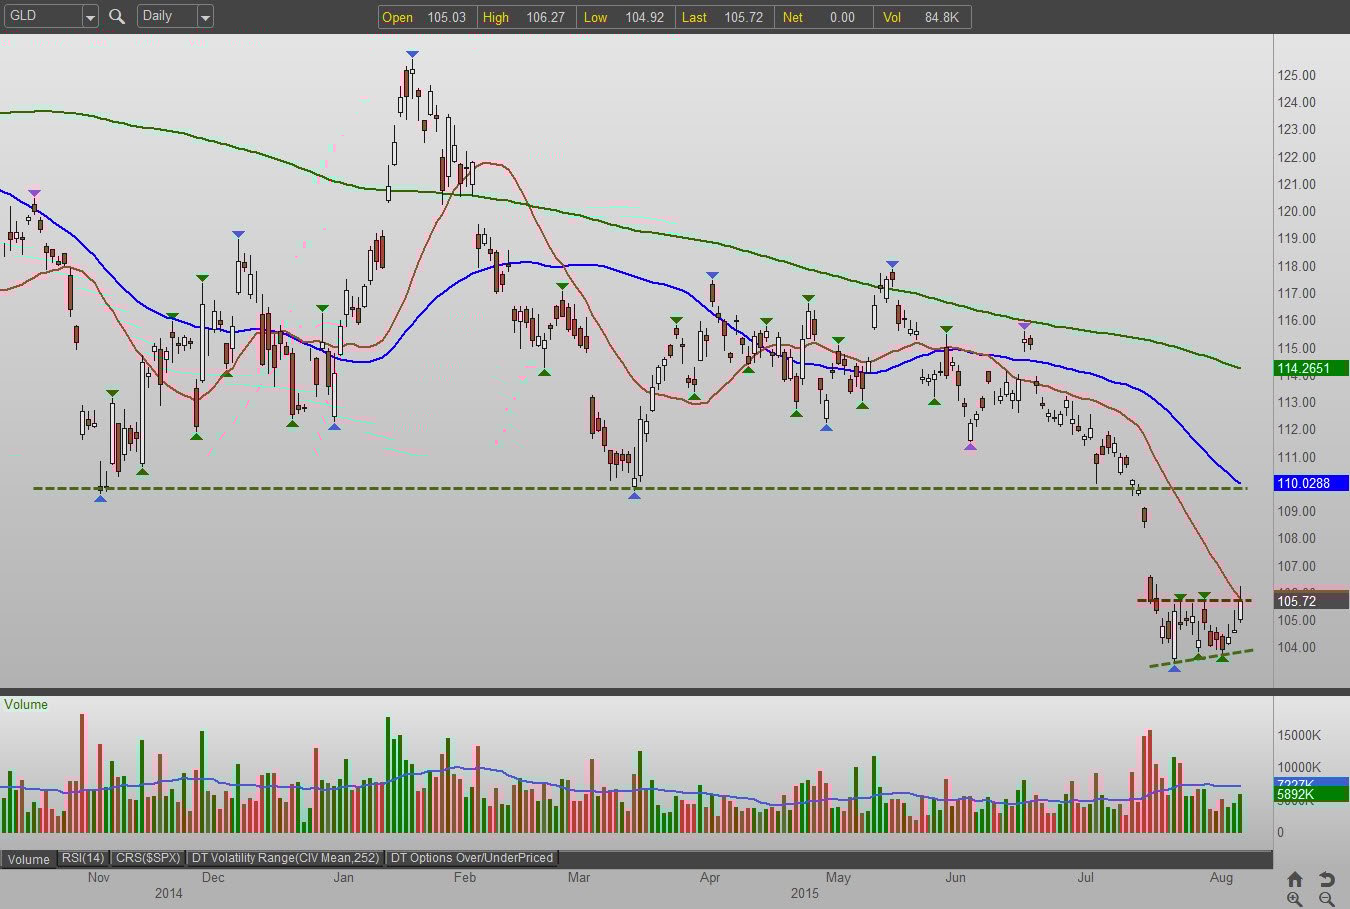This screenshot has width=1350, height=909.
Task: Select the Volume indicator tab
Action: 29,859
